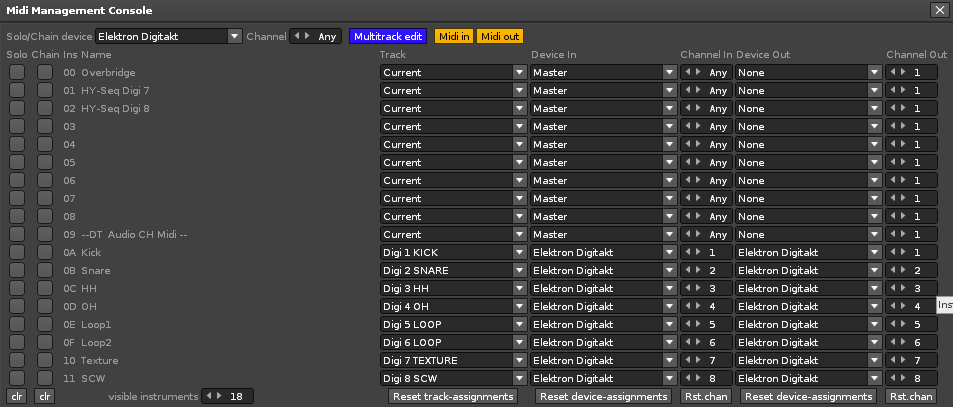Open Track dropdown showing Digi 4 OH
Image resolution: width=953 pixels, height=407 pixels.
click(453, 306)
